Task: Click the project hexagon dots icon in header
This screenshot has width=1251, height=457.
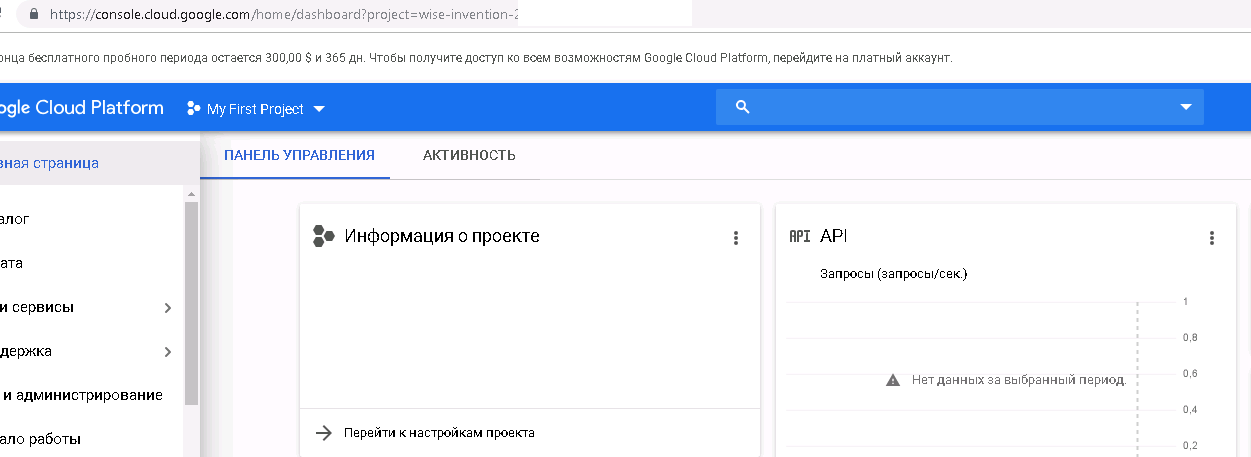Action: tap(194, 108)
